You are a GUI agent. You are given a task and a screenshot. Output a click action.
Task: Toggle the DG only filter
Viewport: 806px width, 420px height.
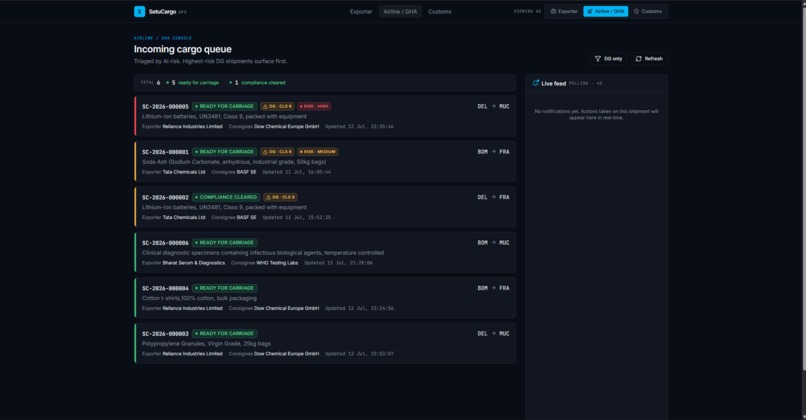pyautogui.click(x=609, y=59)
